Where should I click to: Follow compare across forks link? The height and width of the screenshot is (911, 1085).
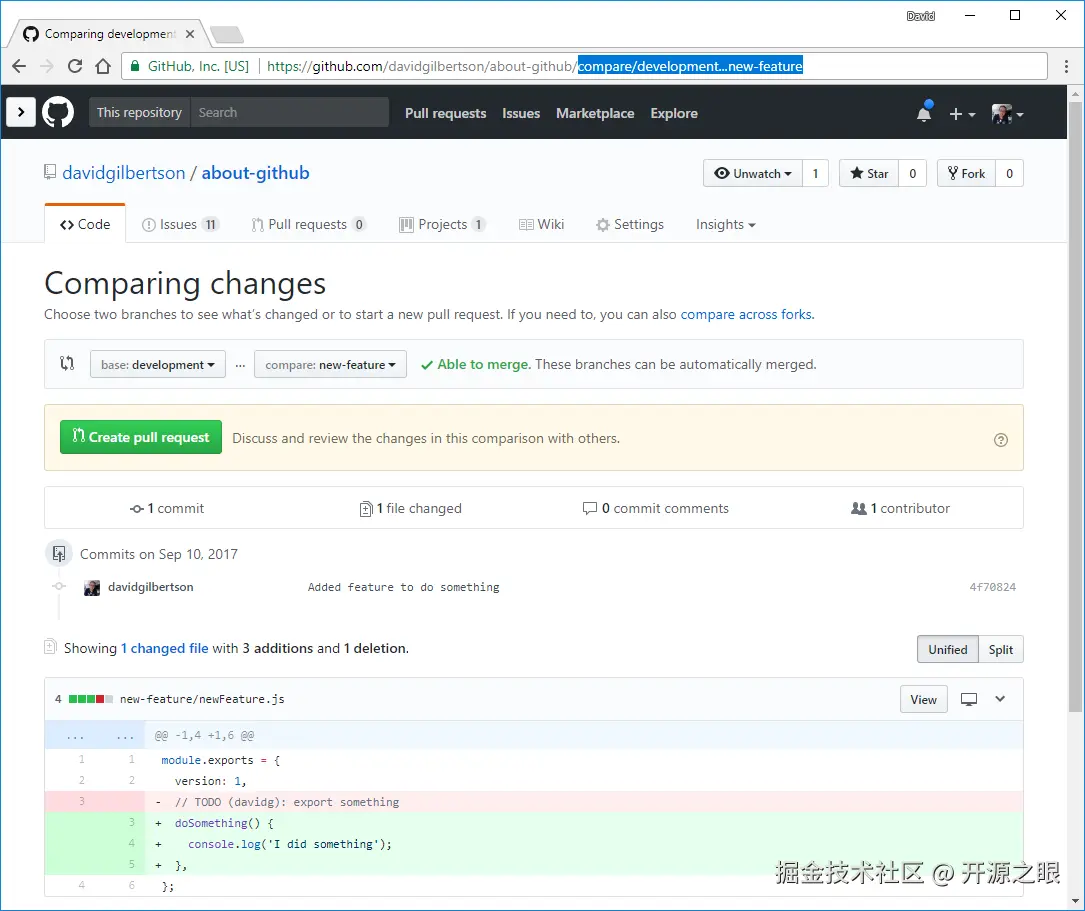(x=747, y=315)
